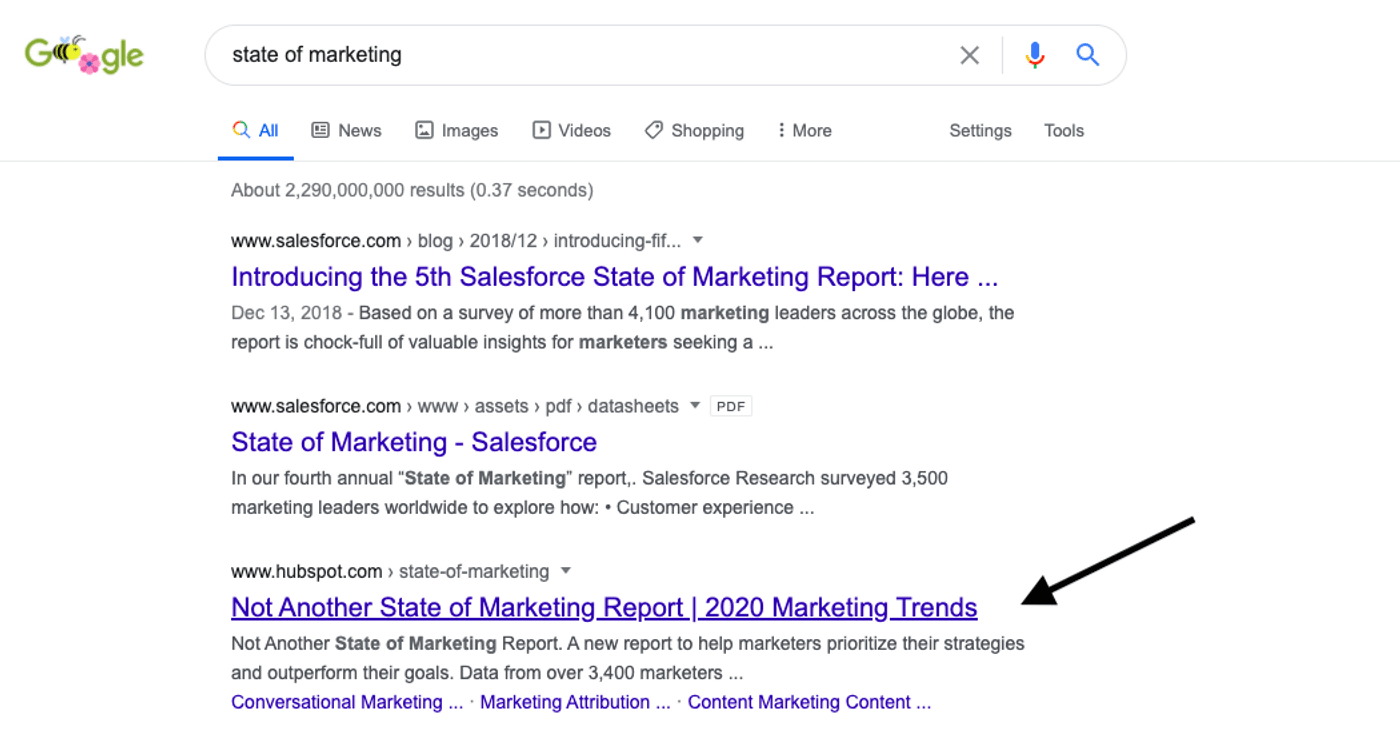Open the search Tools menu
Screen dimensions: 1400x747
coord(1064,131)
